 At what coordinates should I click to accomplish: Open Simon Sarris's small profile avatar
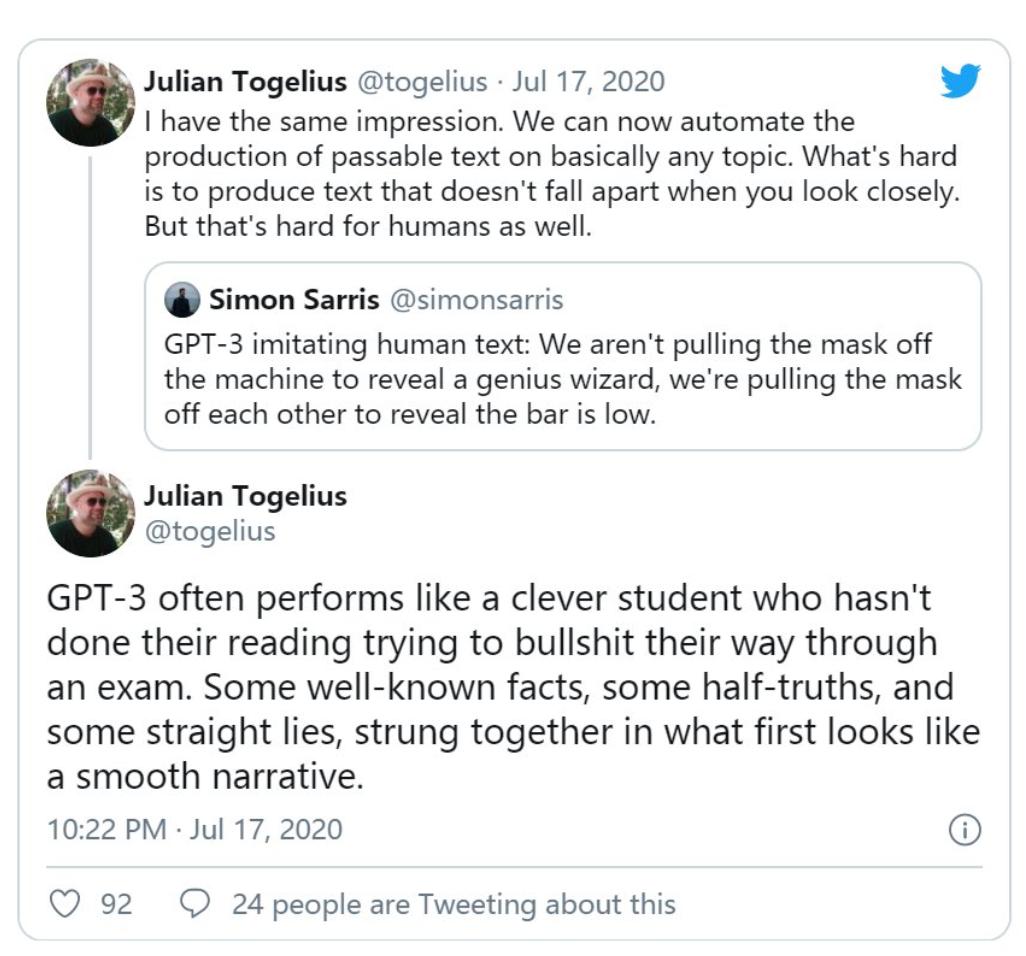[x=182, y=300]
